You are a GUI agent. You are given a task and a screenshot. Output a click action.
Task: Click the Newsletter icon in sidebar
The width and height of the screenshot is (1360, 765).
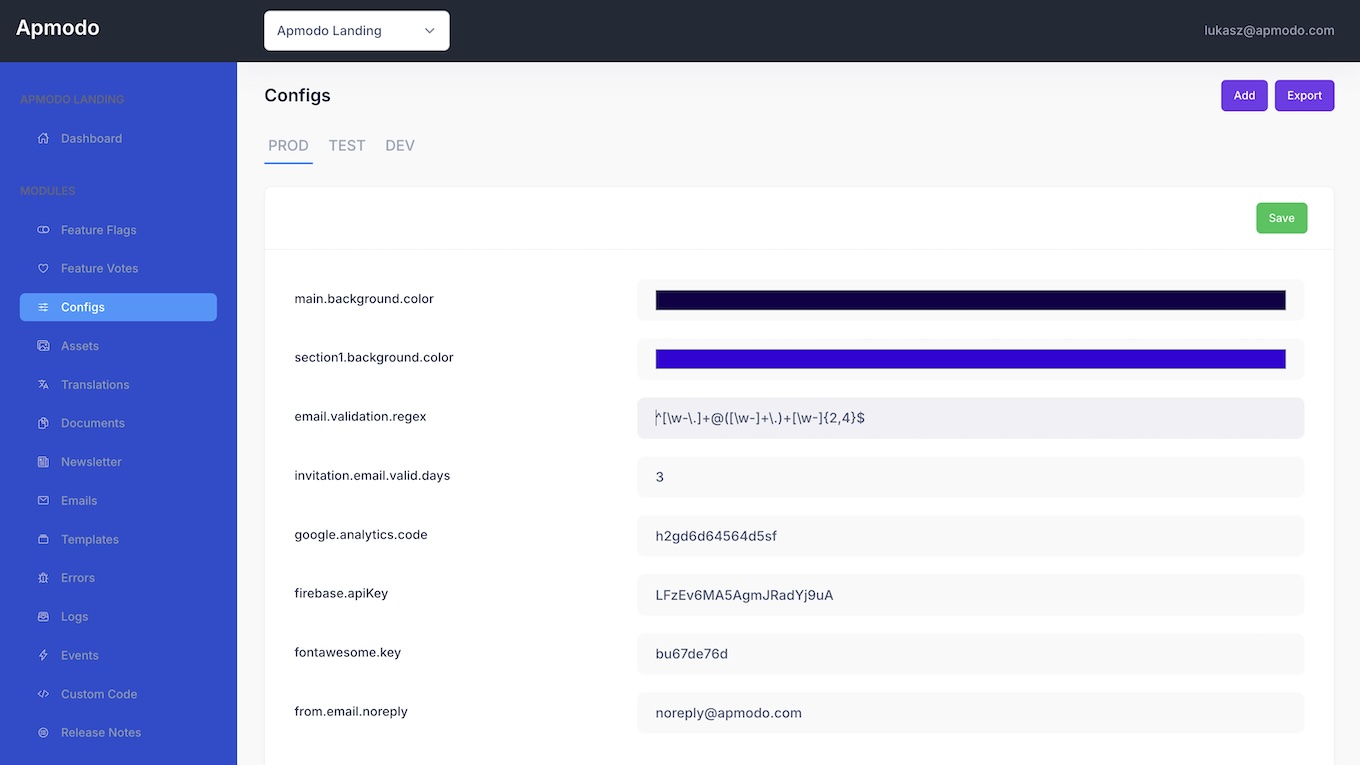coord(43,462)
